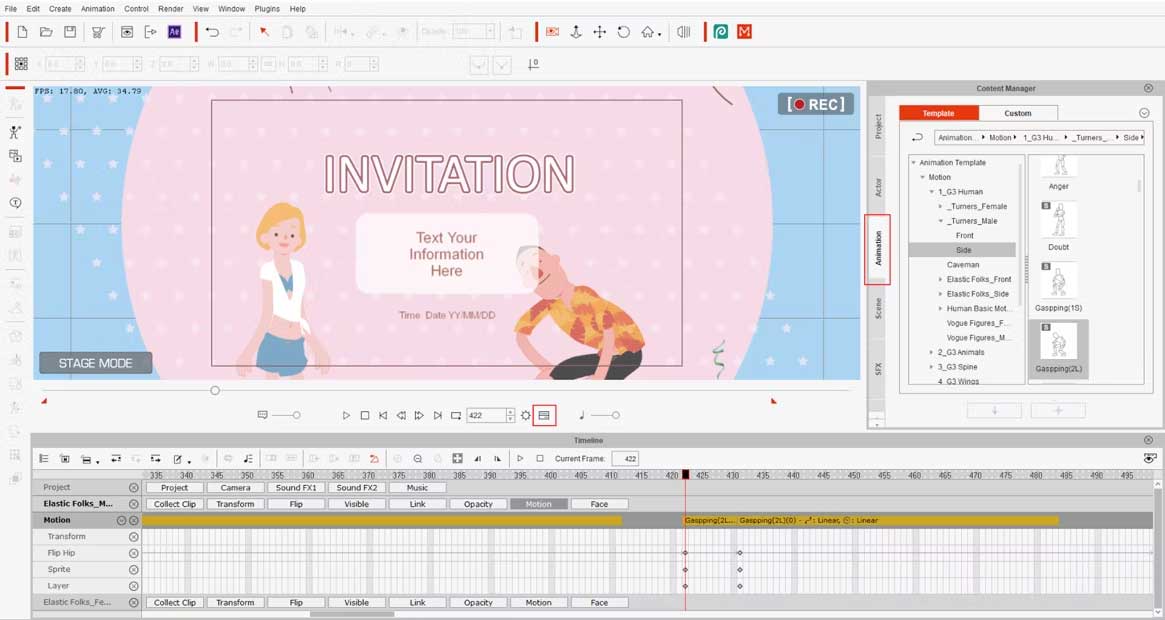Open the New Project icon
Screen dimensions: 1165x620
point(20,32)
